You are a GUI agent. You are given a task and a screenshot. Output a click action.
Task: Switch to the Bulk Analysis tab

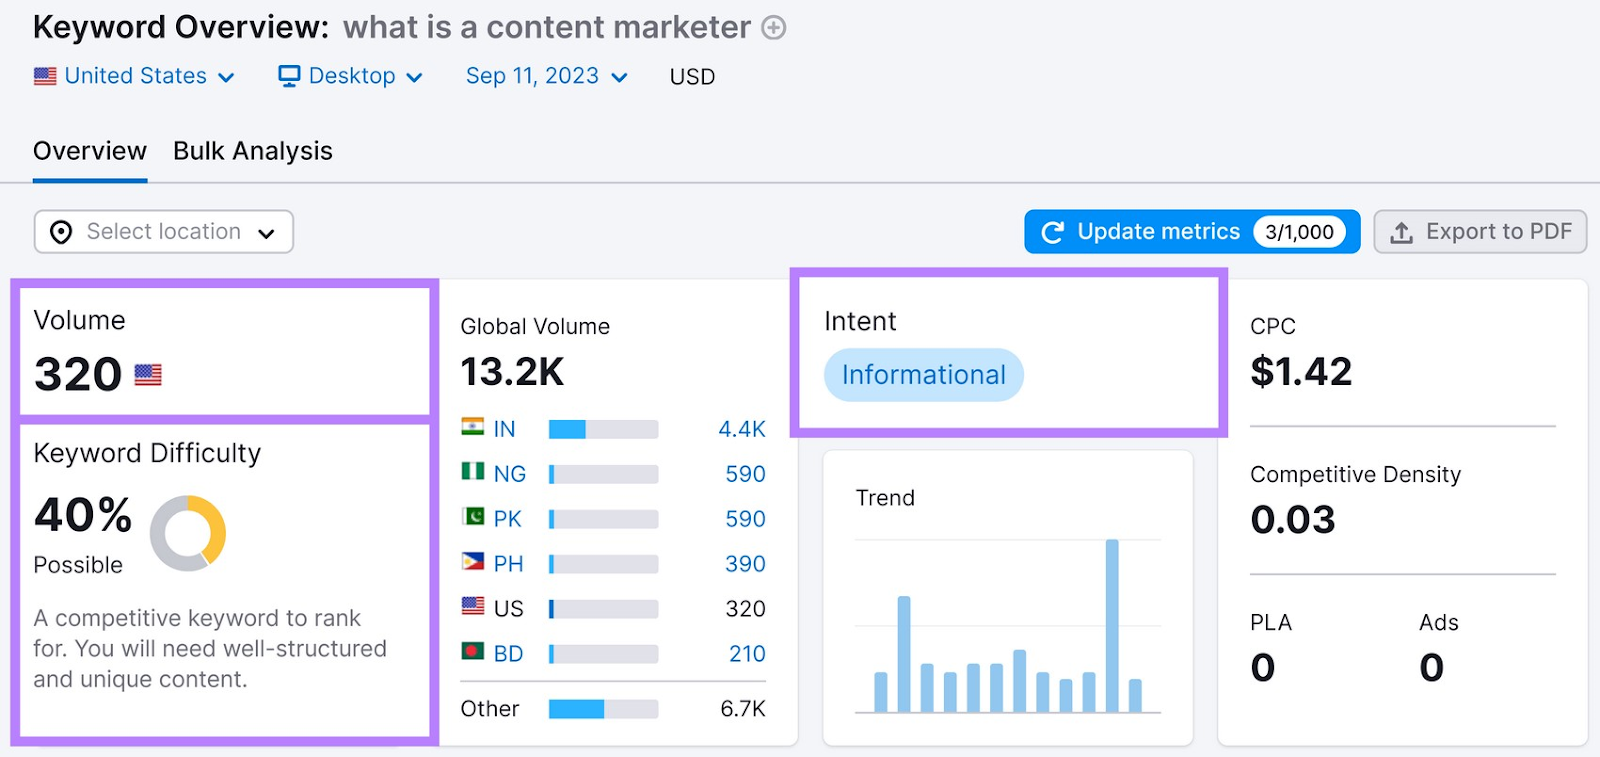coord(252,150)
